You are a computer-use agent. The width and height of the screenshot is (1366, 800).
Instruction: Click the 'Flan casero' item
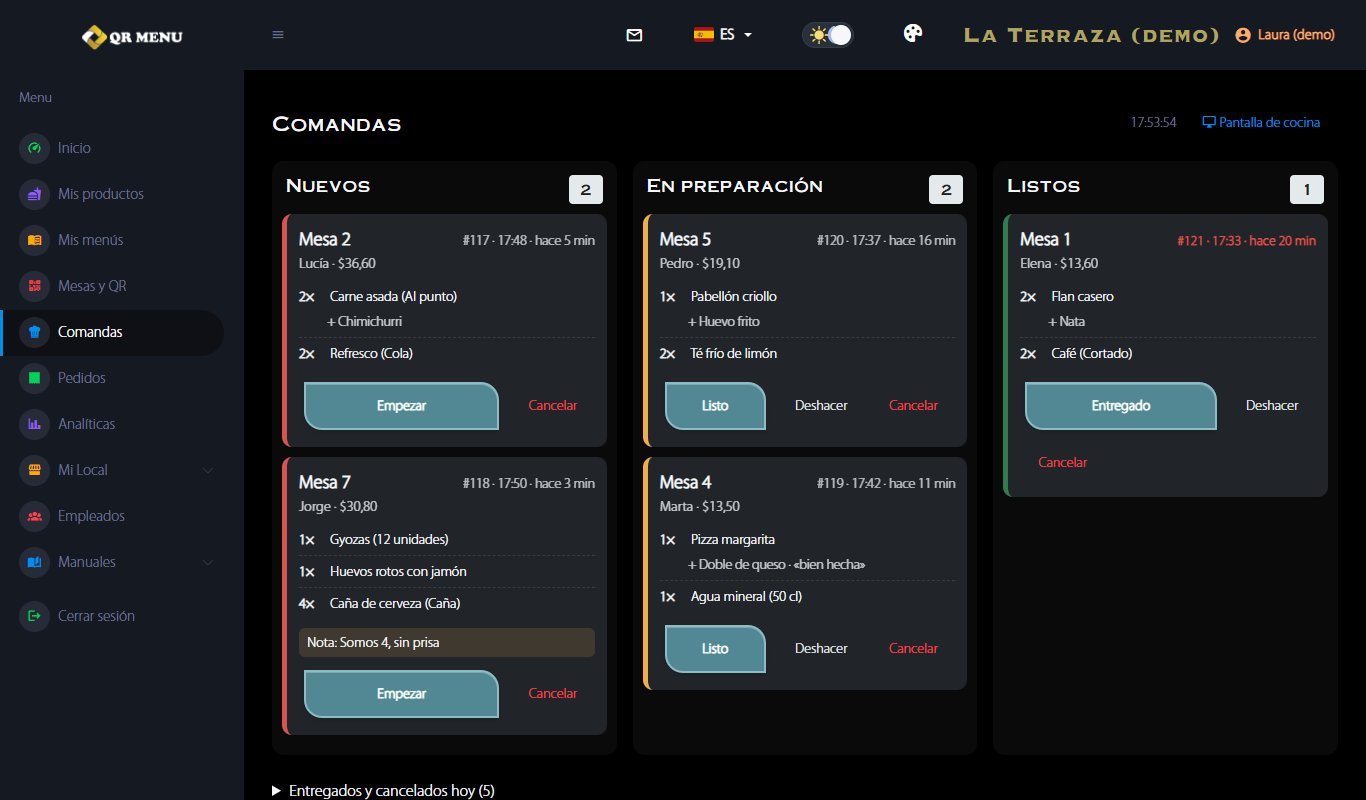point(1082,297)
